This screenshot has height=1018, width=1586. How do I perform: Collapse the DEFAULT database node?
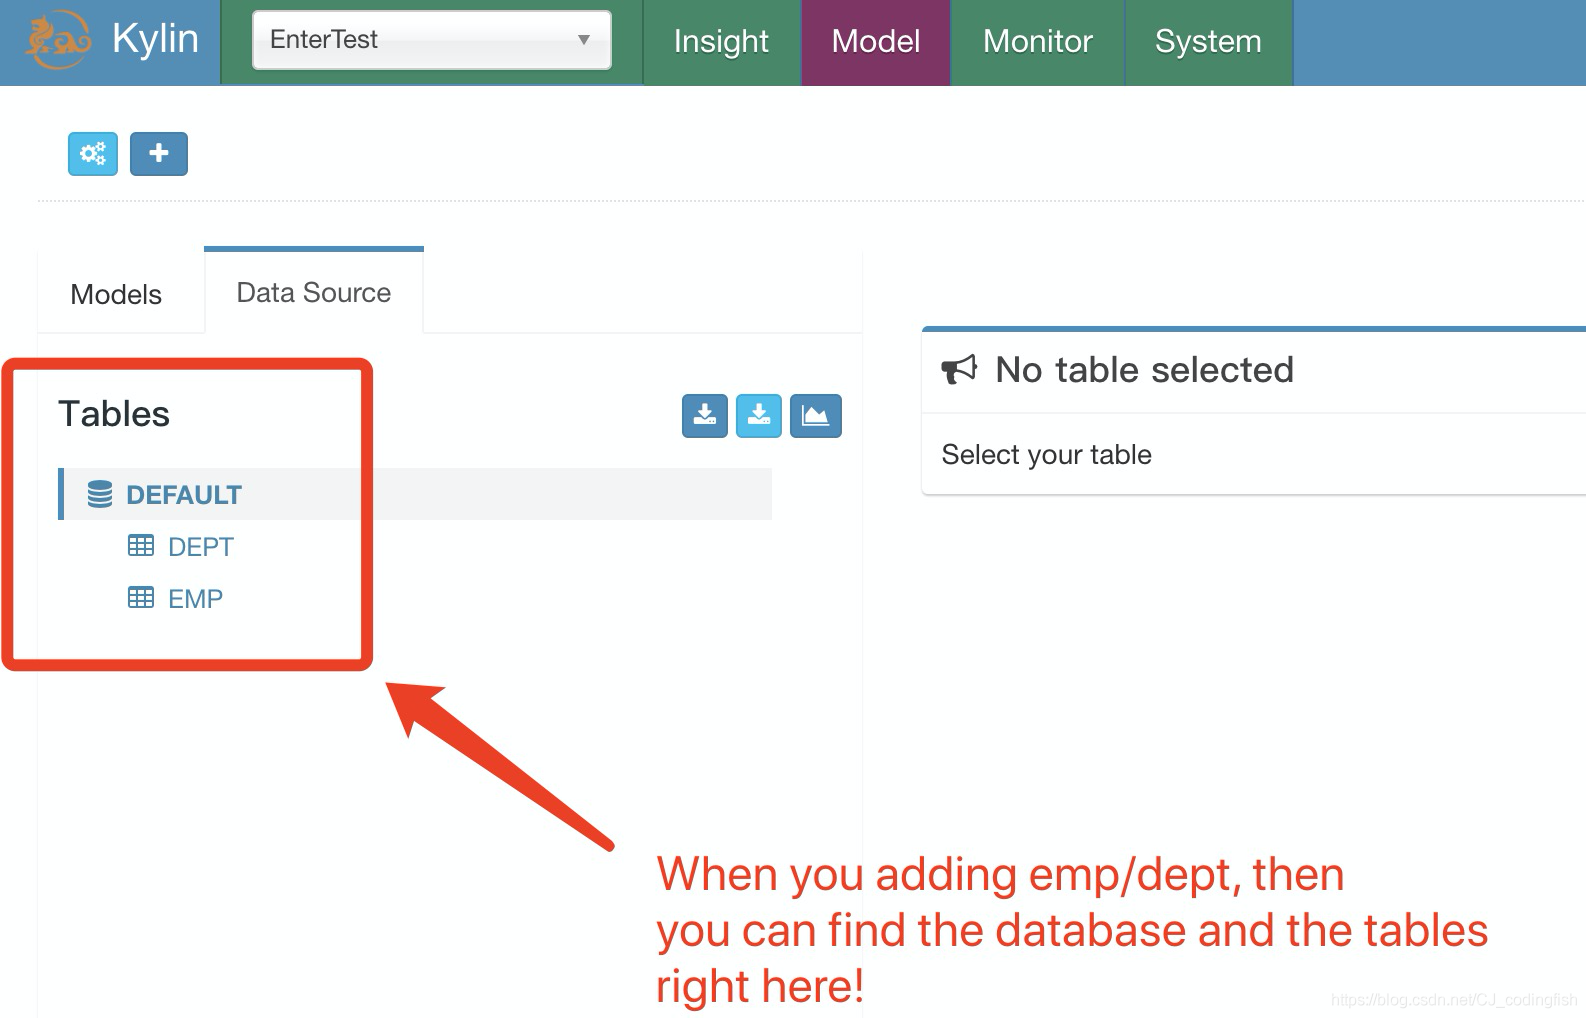pyautogui.click(x=184, y=495)
